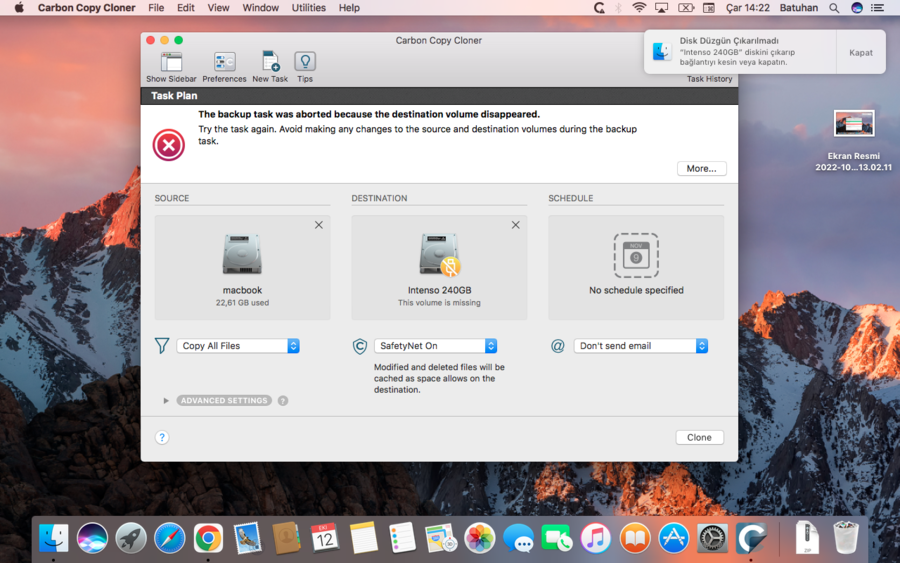Image resolution: width=900 pixels, height=563 pixels.
Task: Click the Wi-Fi menu bar icon
Action: tap(639, 7)
